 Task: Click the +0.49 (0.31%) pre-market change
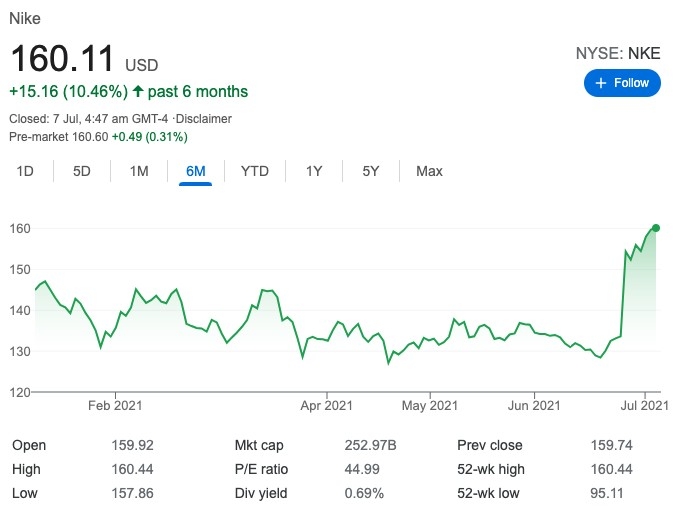pyautogui.click(x=150, y=137)
